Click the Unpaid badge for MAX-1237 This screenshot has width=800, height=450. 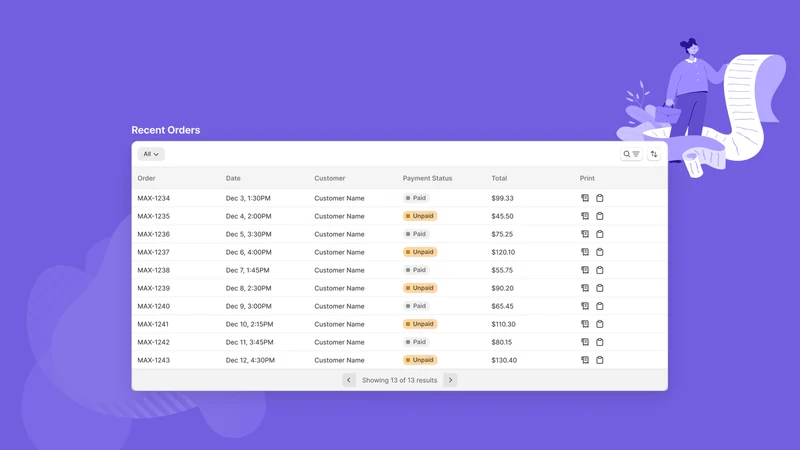click(x=420, y=252)
